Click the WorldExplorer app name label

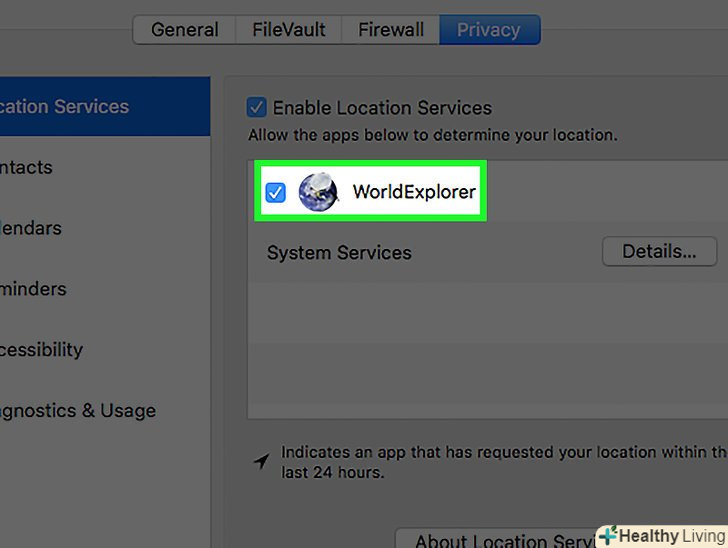click(414, 192)
